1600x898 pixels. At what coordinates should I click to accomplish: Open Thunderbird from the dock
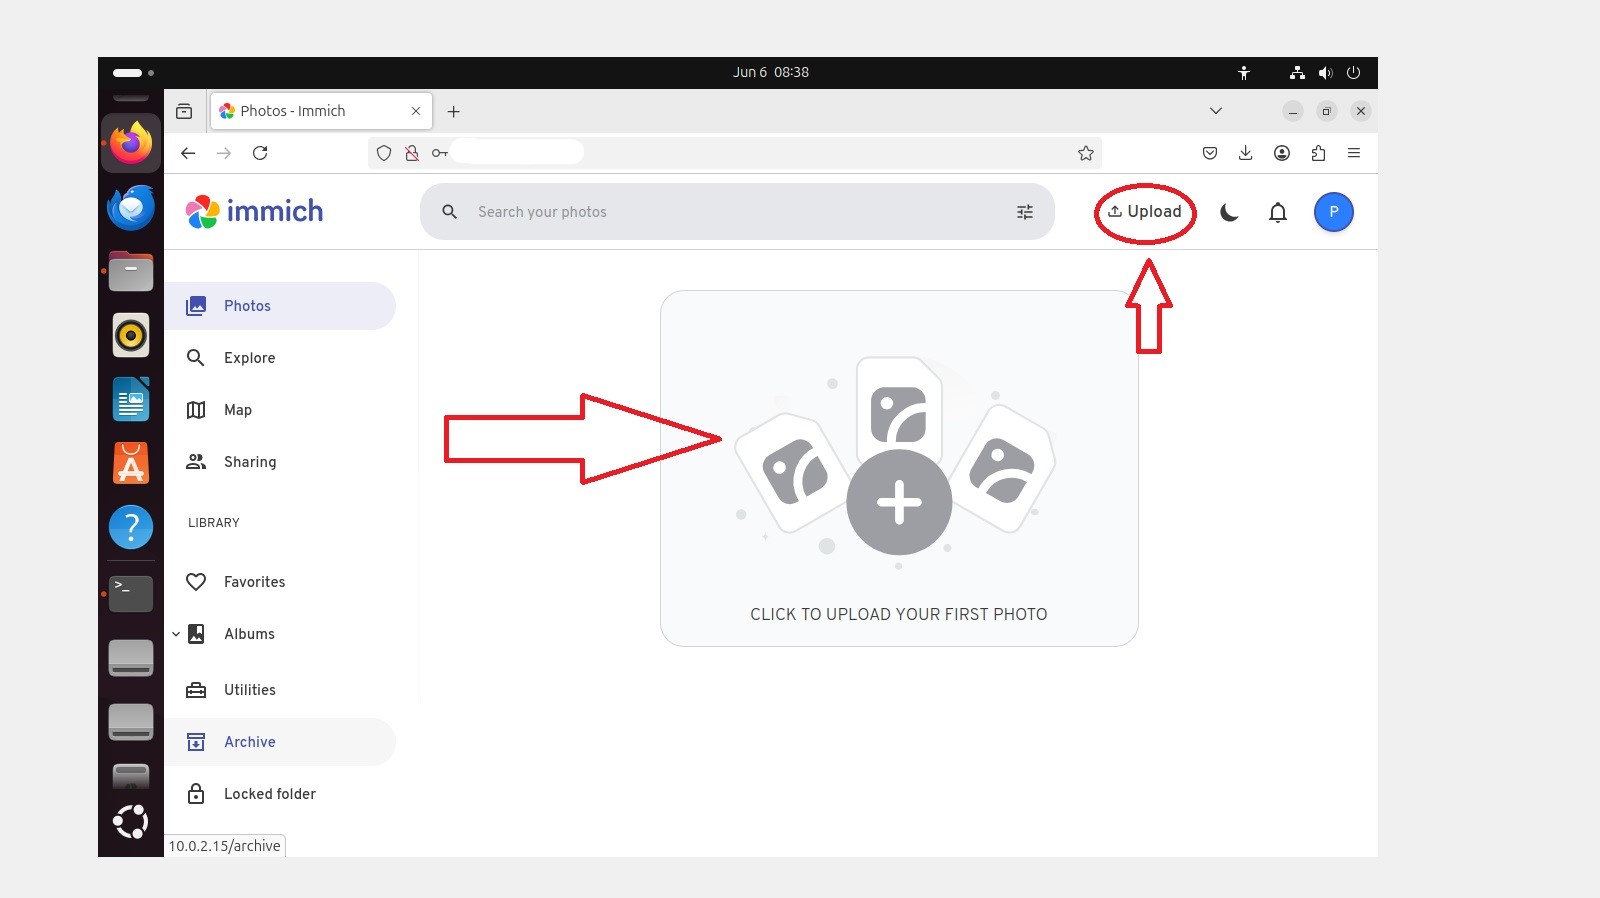pyautogui.click(x=131, y=208)
